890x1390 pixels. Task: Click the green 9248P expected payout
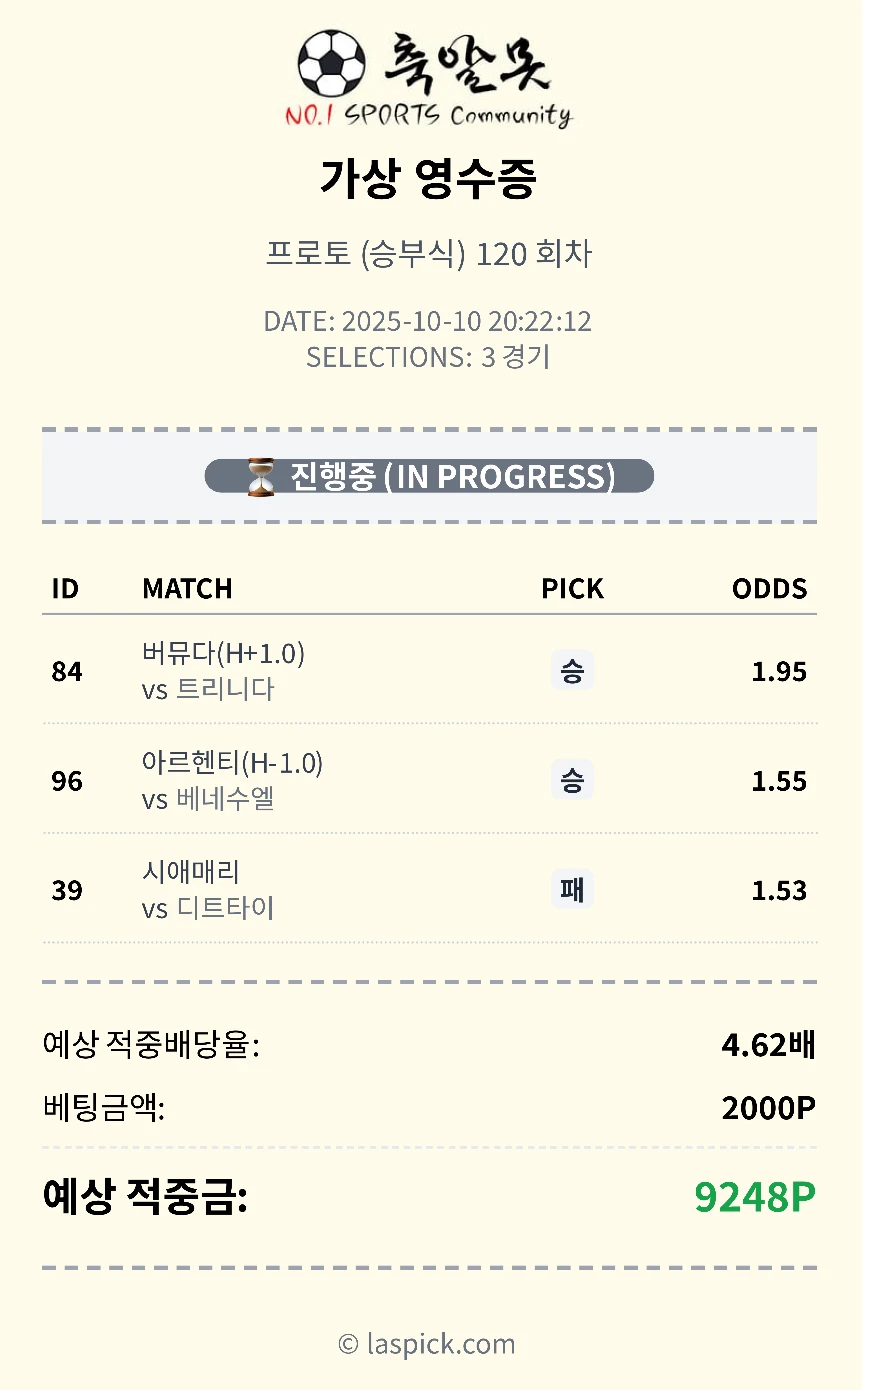coord(755,1197)
